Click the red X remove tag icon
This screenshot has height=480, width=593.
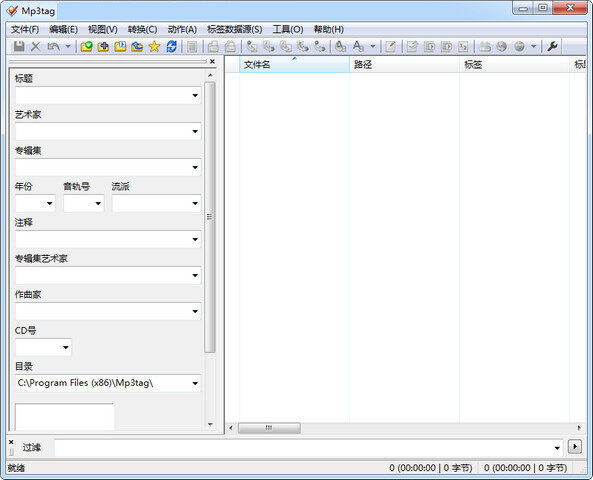pyautogui.click(x=36, y=47)
